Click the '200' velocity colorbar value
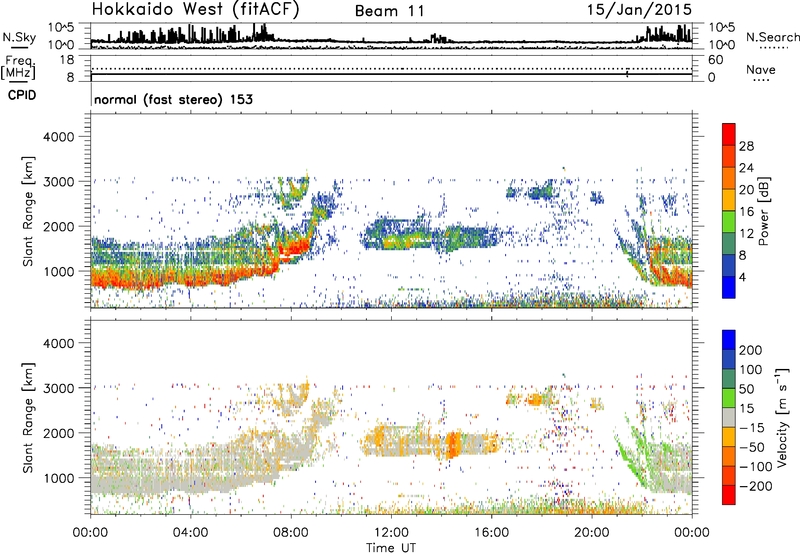 (751, 350)
